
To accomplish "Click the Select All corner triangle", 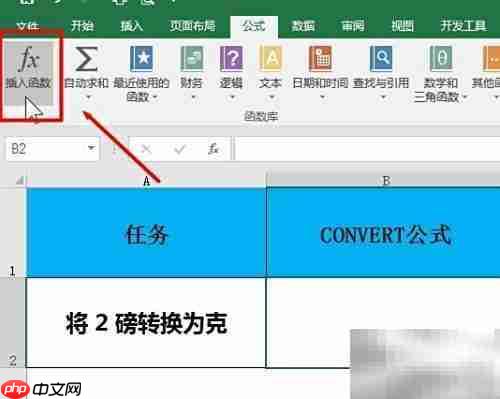I will point(19,180).
